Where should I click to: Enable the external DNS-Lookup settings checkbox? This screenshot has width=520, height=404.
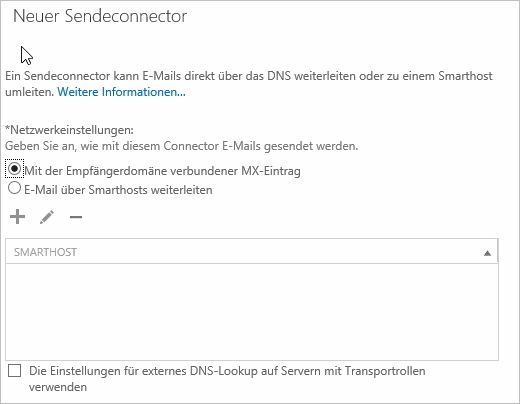(15, 371)
